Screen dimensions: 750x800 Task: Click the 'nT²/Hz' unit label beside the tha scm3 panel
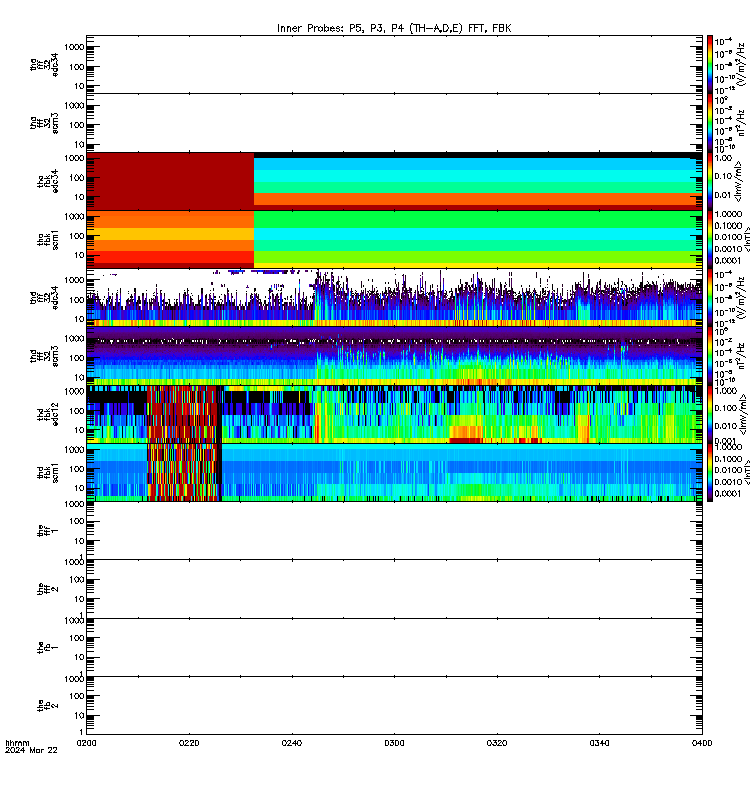point(740,123)
